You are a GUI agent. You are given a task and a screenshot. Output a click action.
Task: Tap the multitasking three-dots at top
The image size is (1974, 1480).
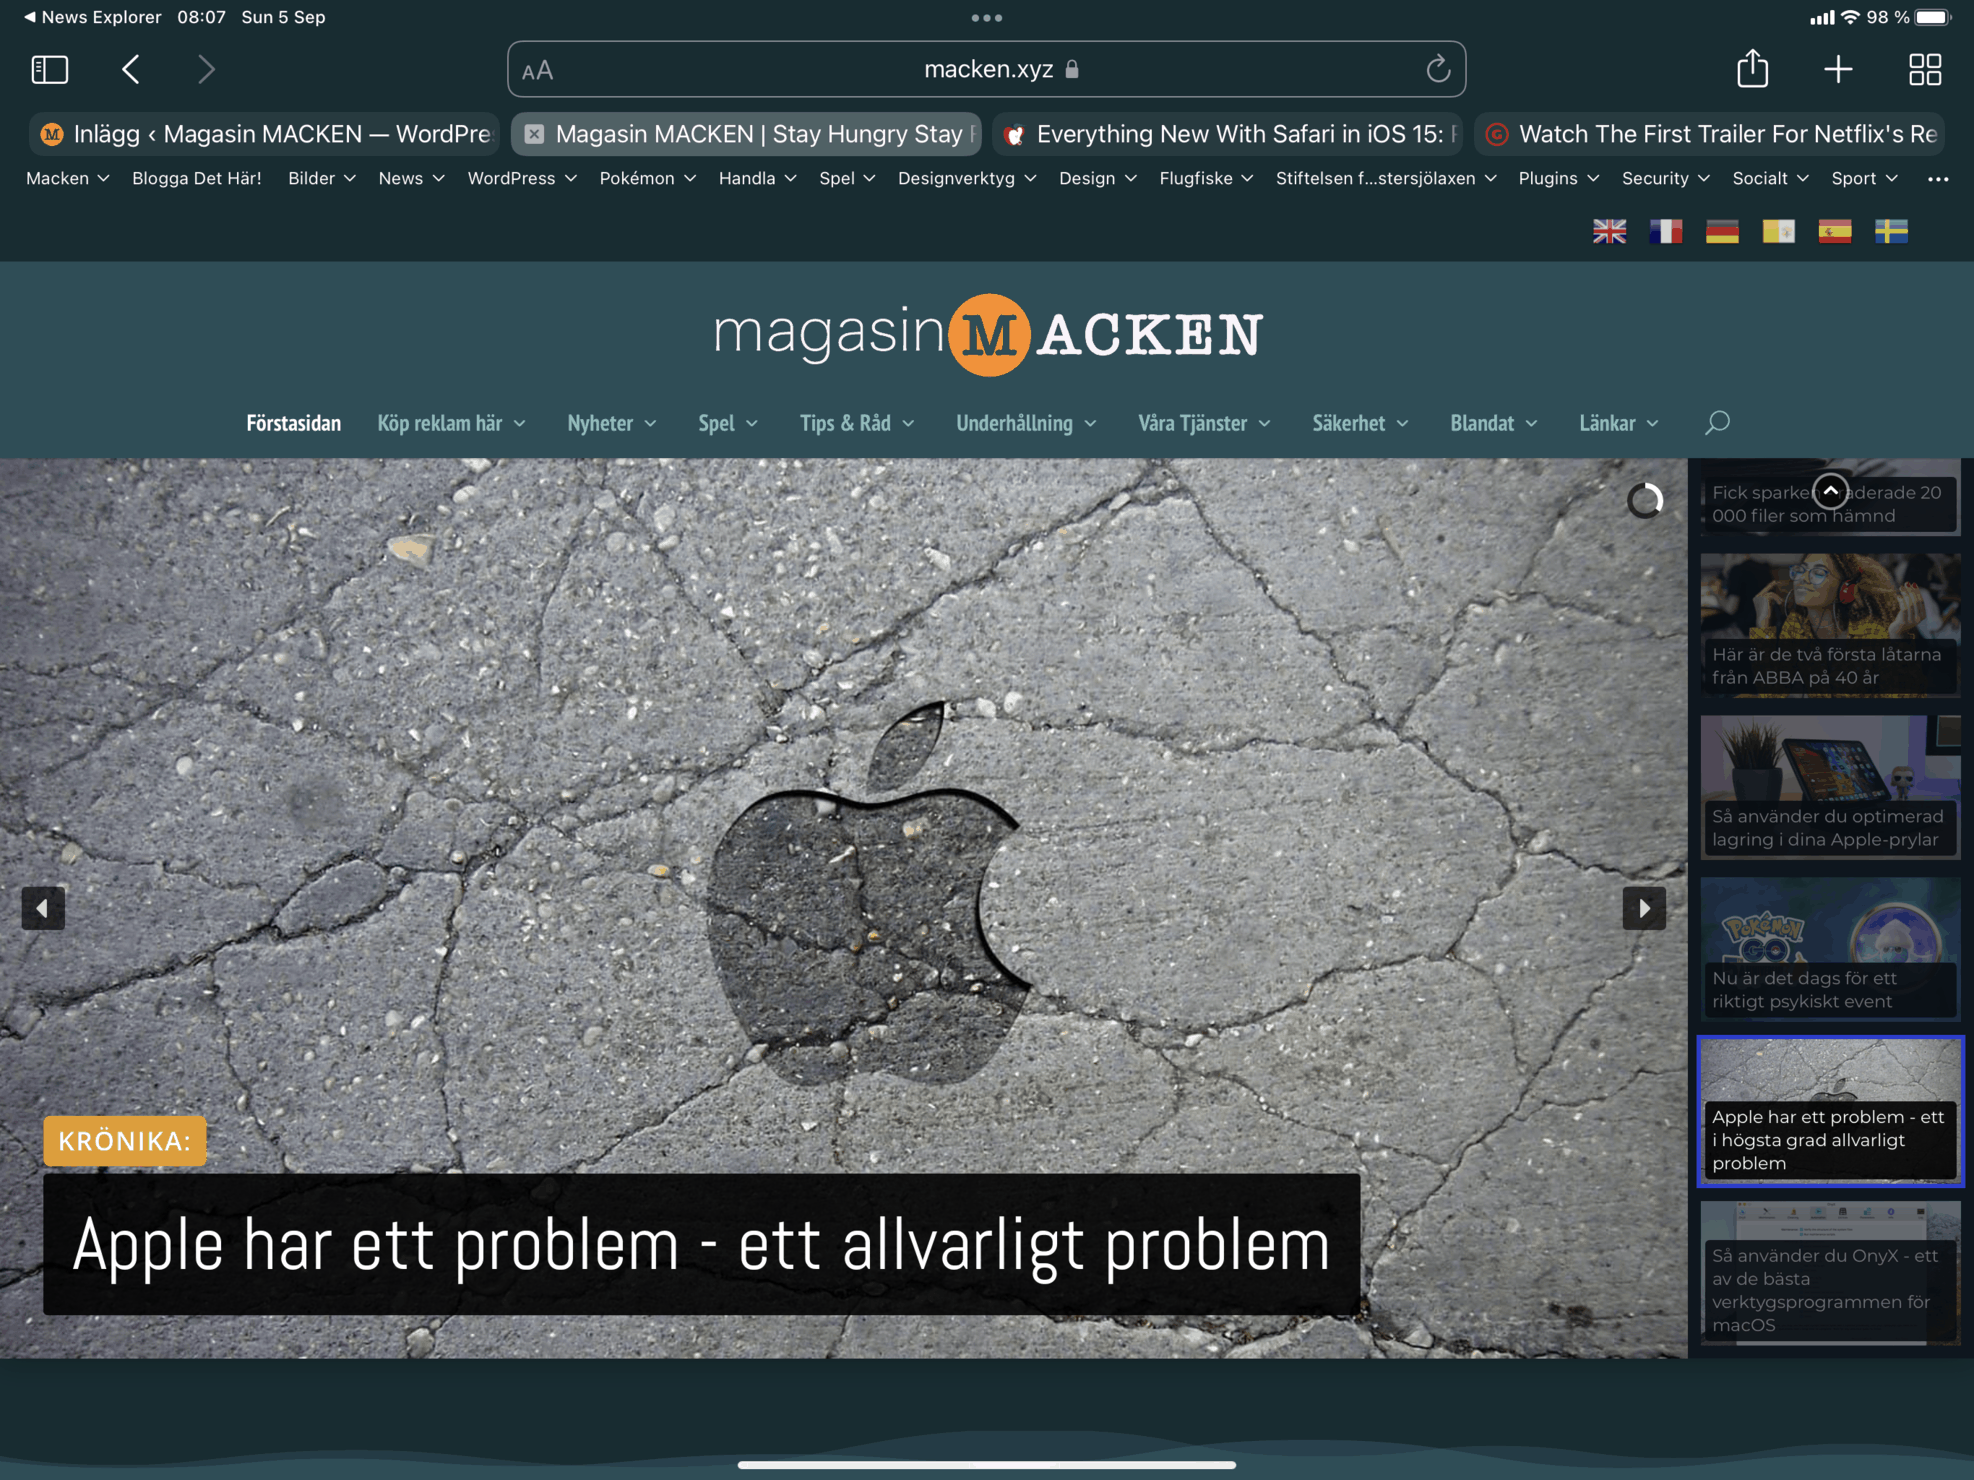[987, 17]
